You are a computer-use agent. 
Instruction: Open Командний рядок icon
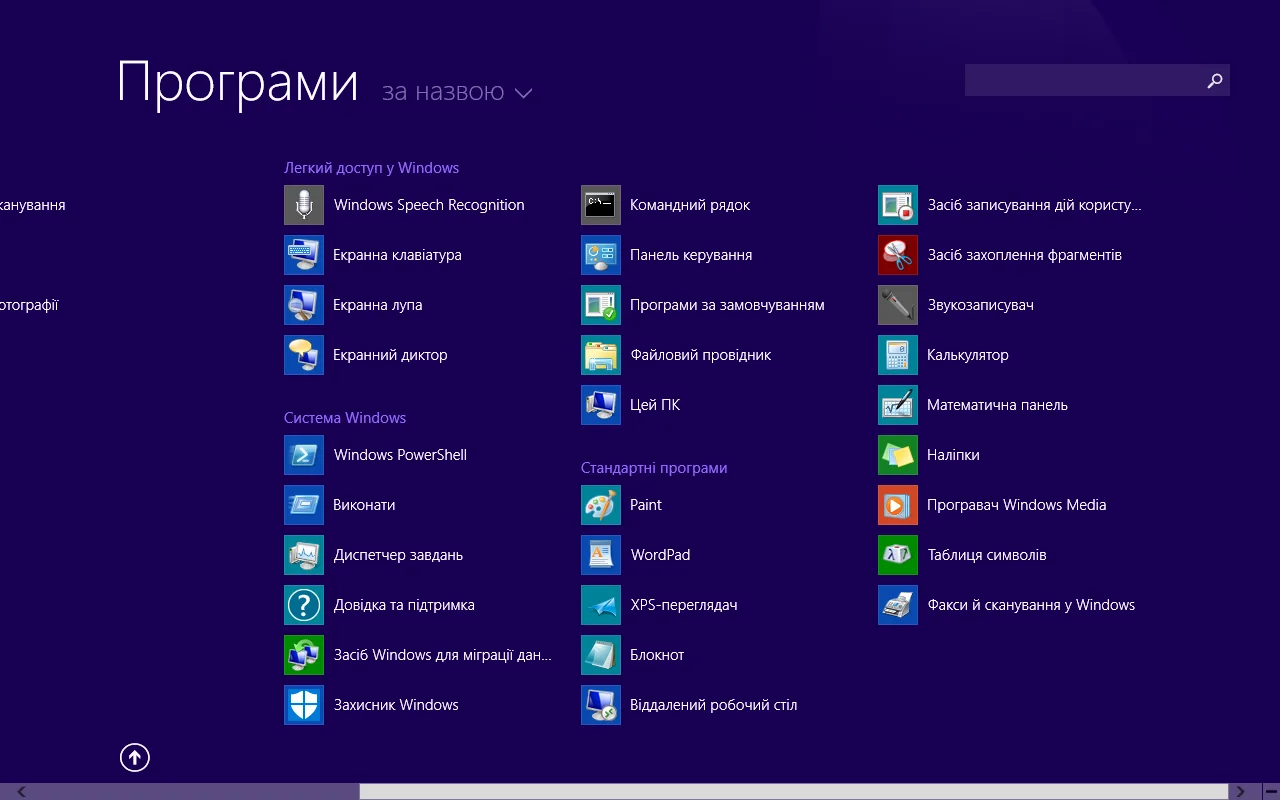coord(601,205)
